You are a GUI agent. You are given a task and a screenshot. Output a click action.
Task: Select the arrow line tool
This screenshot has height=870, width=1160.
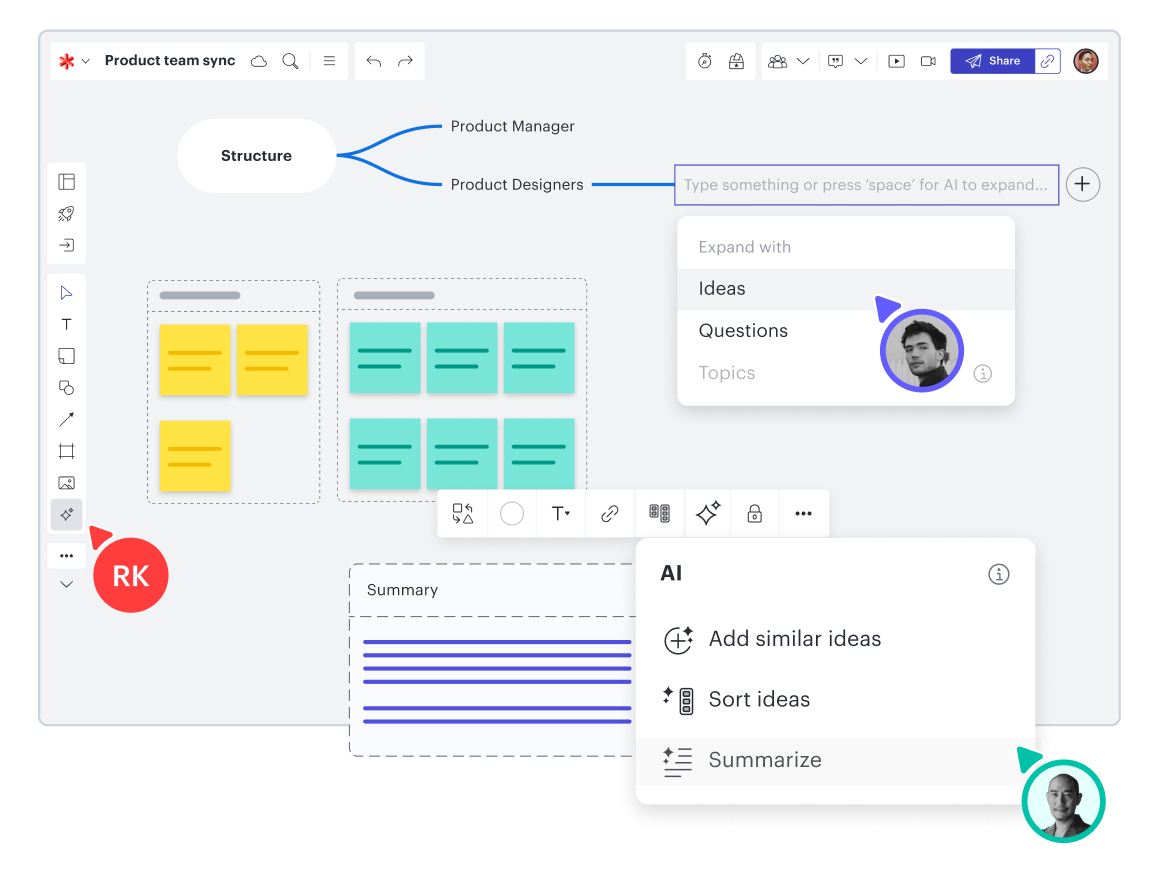coord(66,419)
